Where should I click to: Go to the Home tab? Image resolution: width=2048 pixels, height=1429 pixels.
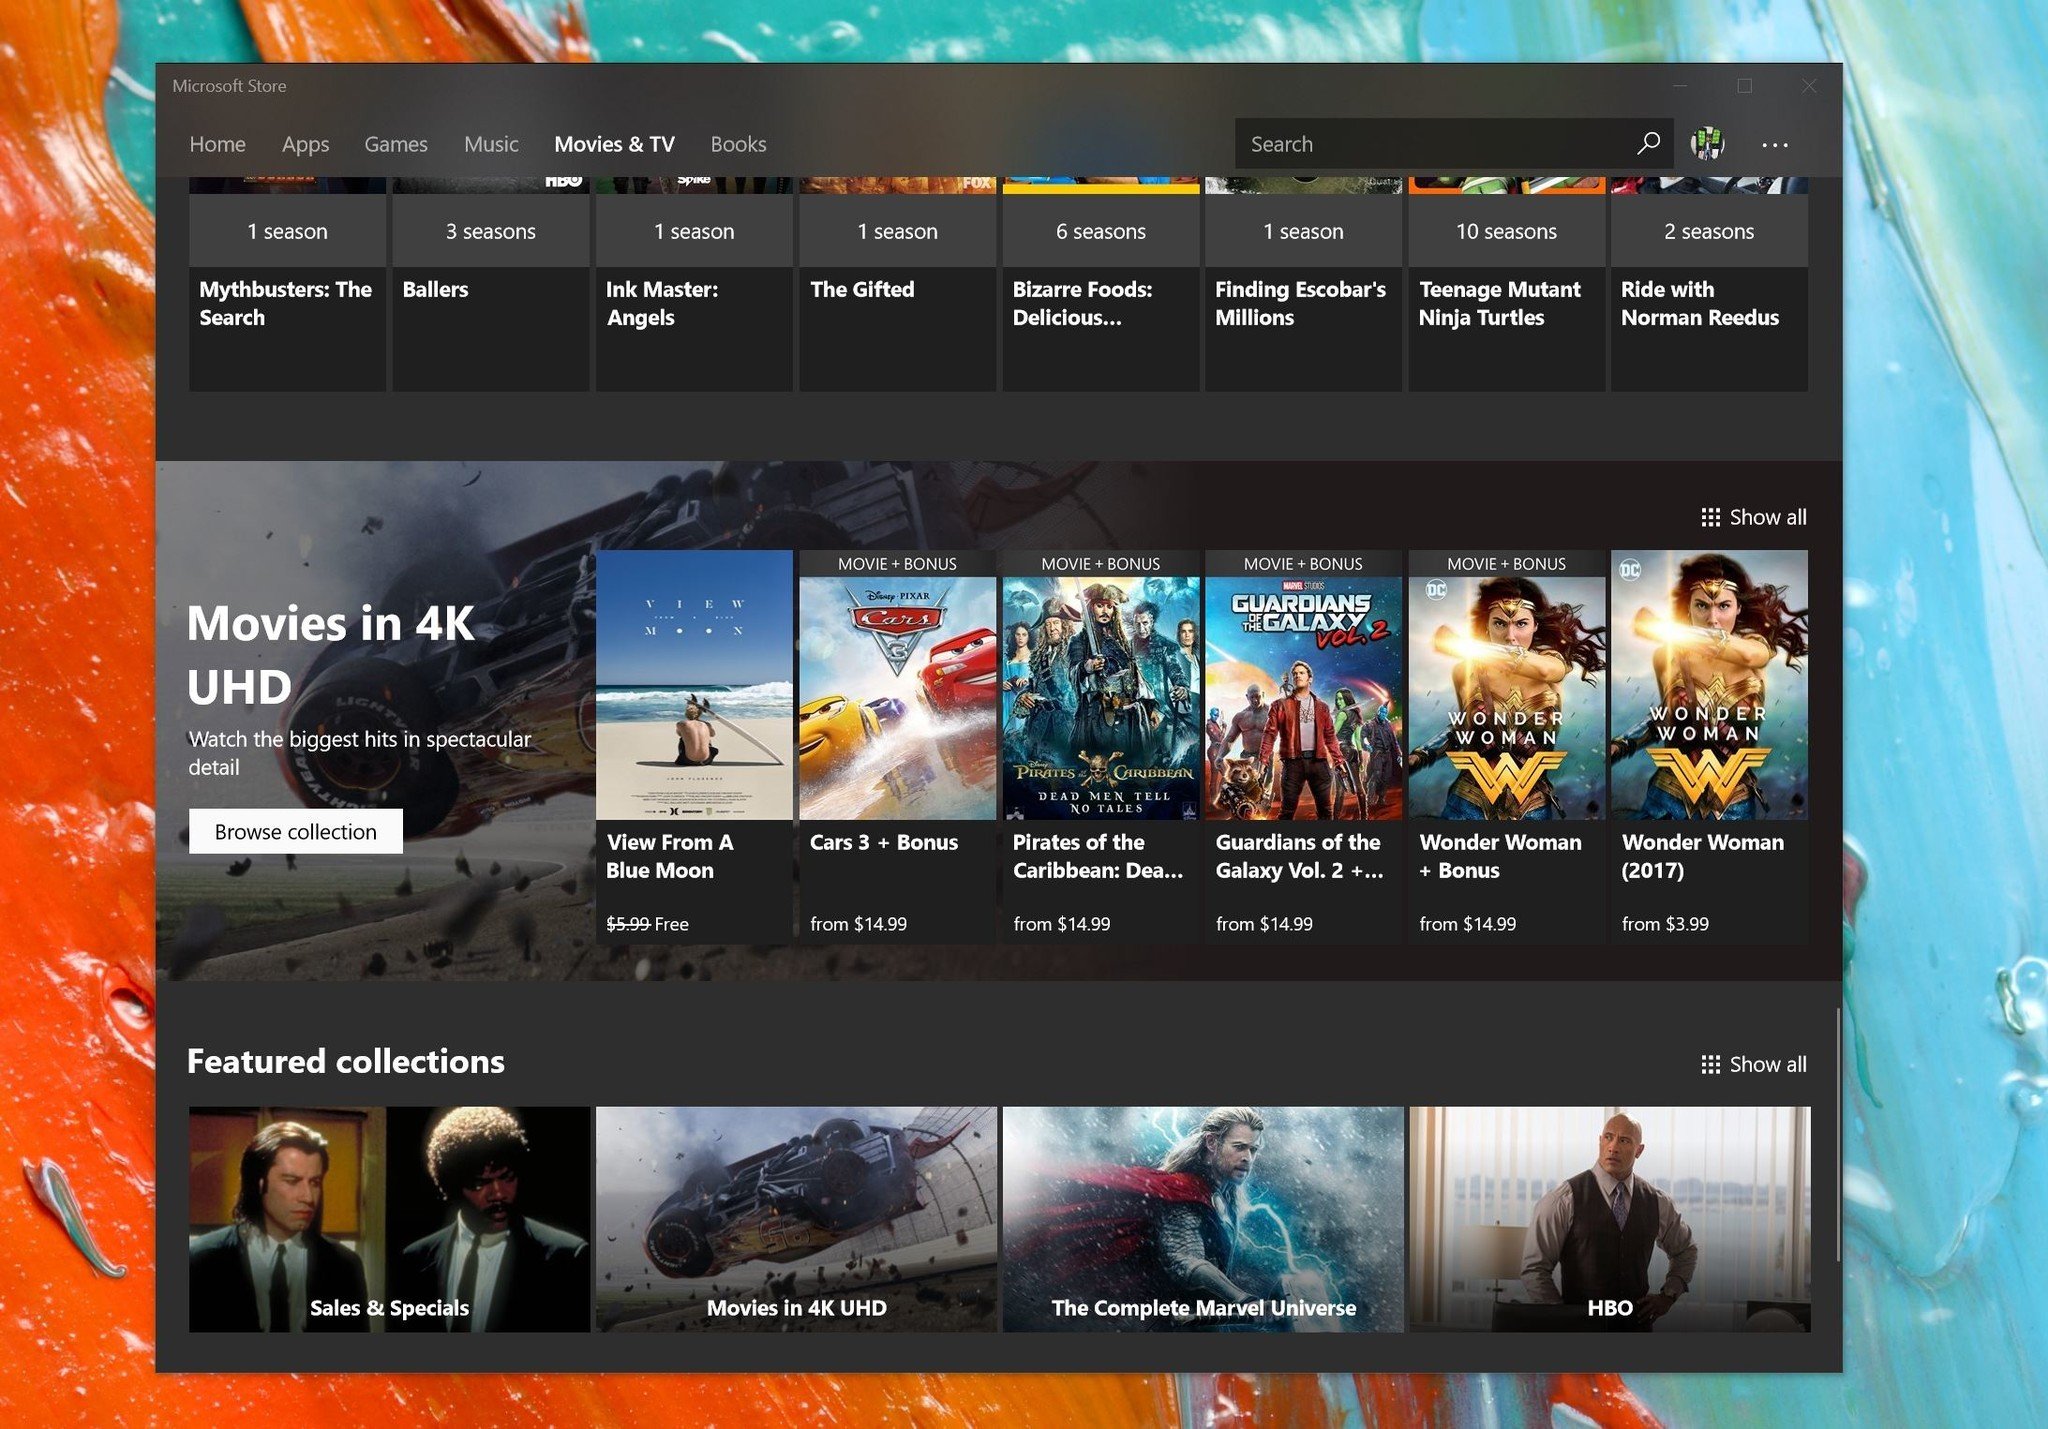tap(217, 144)
